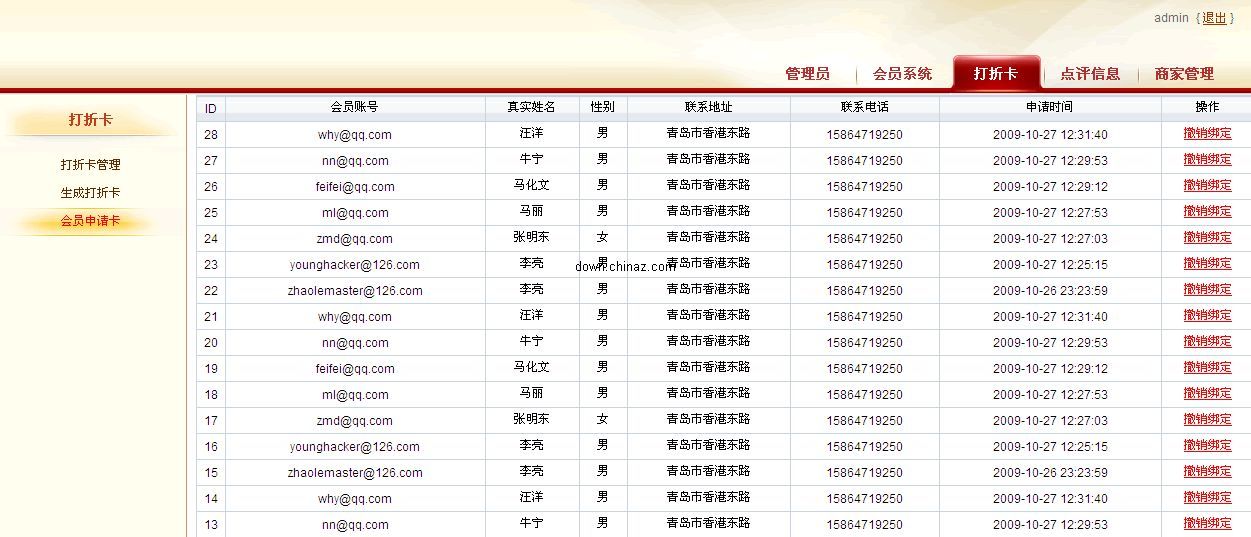Click 撤销绑定 in row ID 23
Image resolution: width=1251 pixels, height=537 pixels.
click(x=1207, y=263)
